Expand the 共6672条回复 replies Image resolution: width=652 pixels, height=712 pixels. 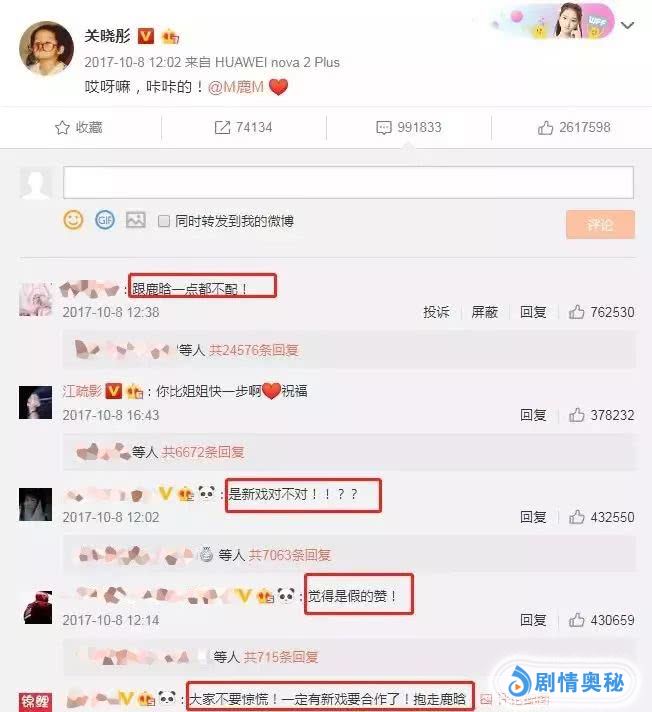(x=203, y=452)
